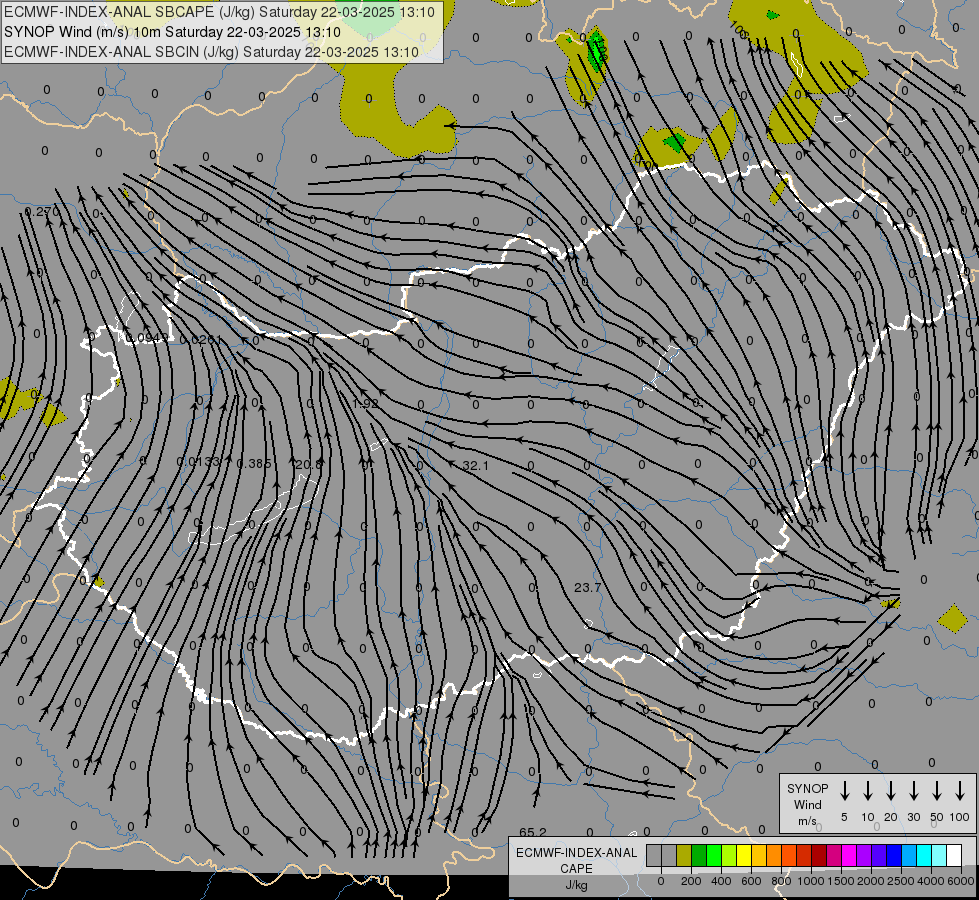Click the 600 label under color scale

coord(751,881)
